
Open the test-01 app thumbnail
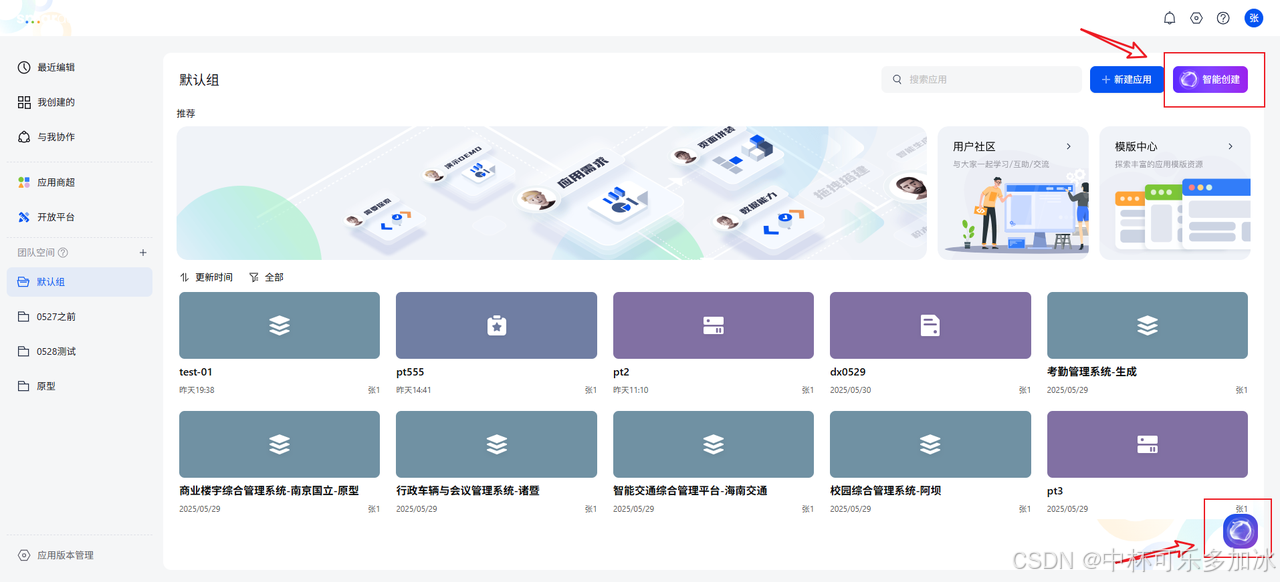coord(279,325)
